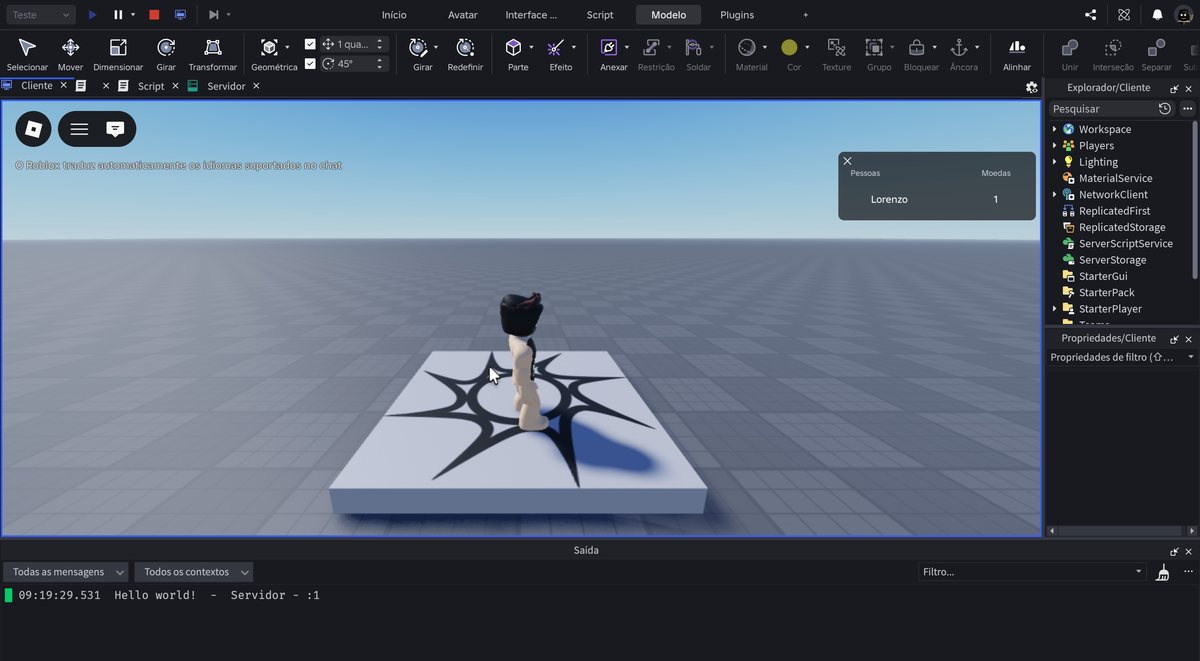Click the move snap increment stepper
1200x661 pixels.
tap(379, 44)
